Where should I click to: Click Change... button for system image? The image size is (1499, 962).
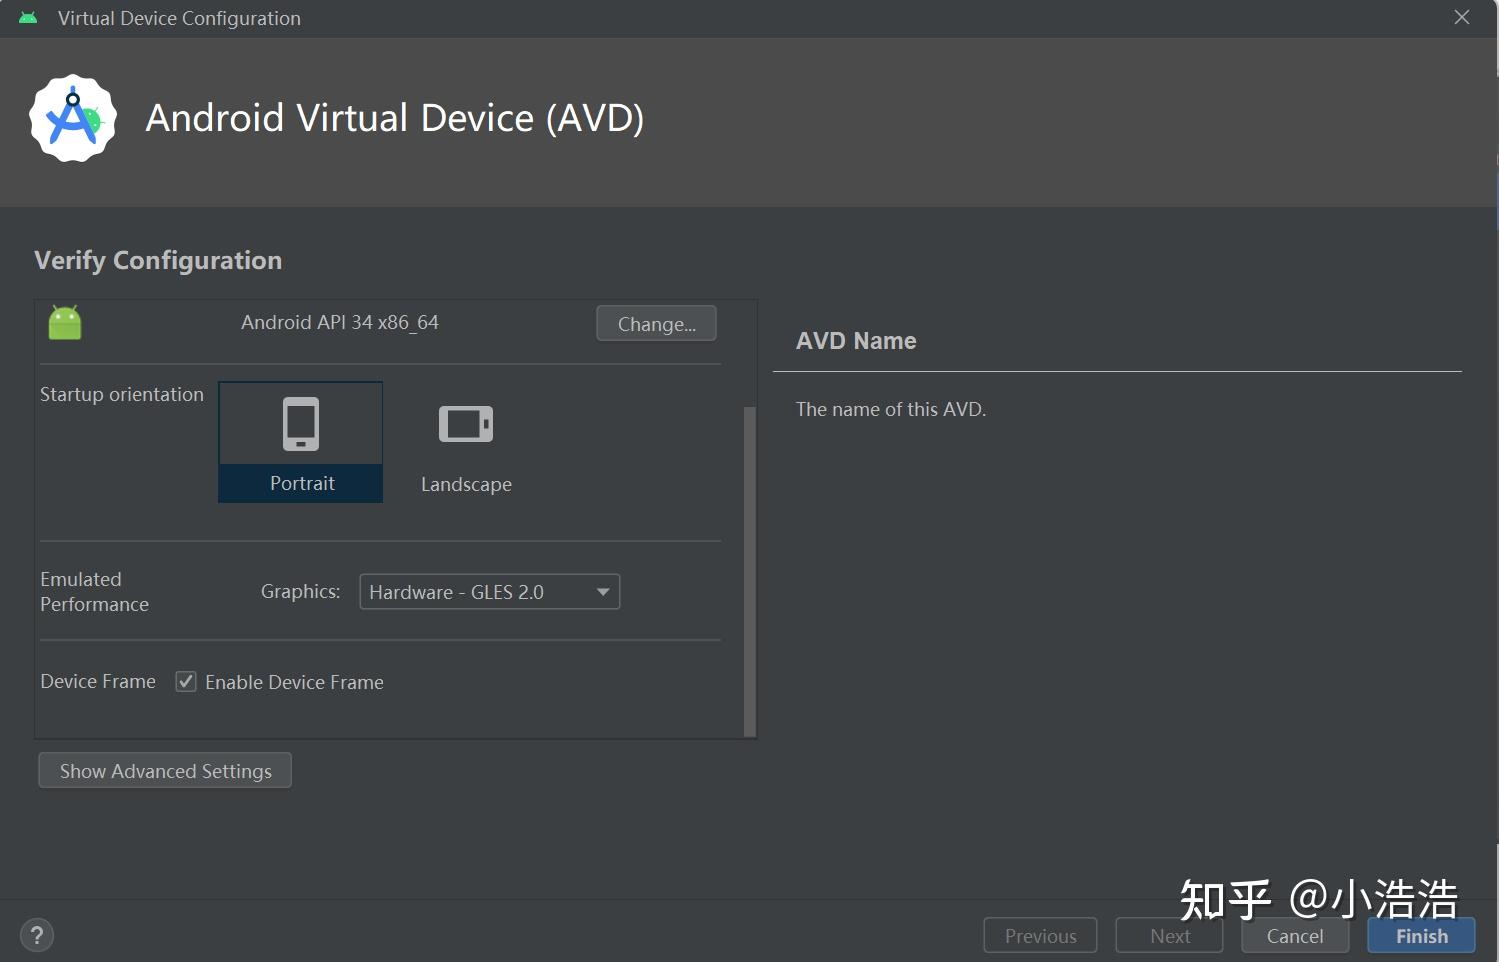[x=657, y=324]
